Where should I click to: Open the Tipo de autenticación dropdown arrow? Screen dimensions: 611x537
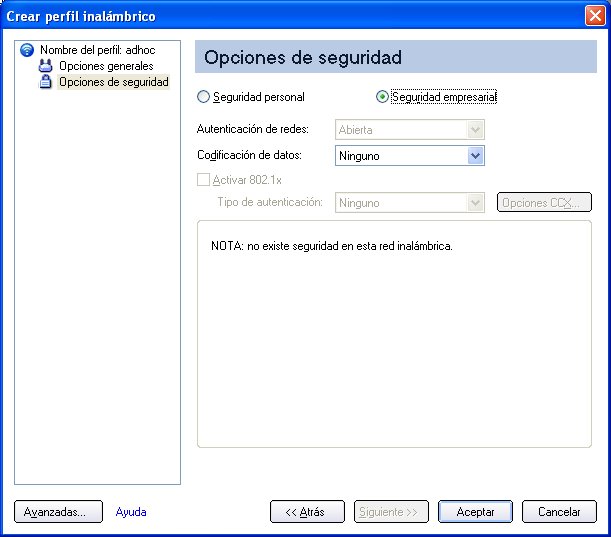(475, 203)
